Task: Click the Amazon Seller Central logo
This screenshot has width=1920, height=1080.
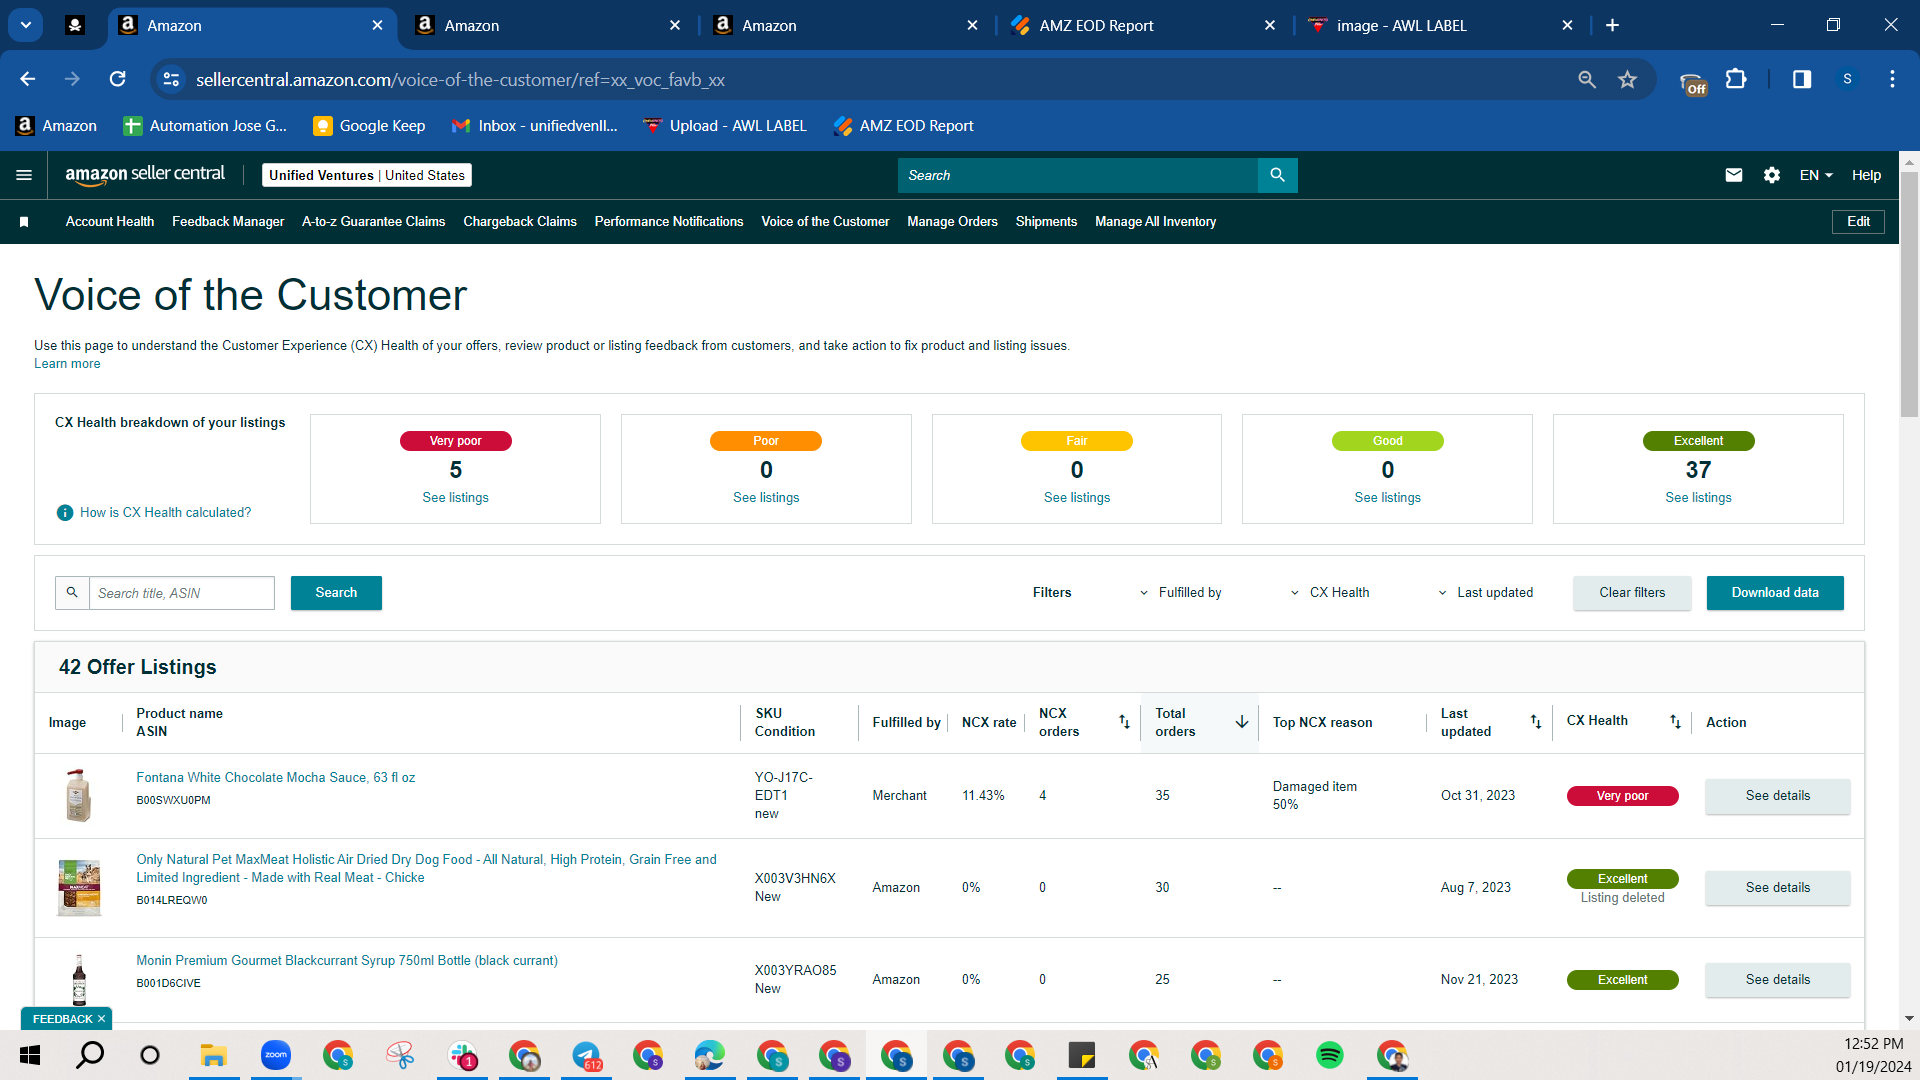Action: click(145, 175)
